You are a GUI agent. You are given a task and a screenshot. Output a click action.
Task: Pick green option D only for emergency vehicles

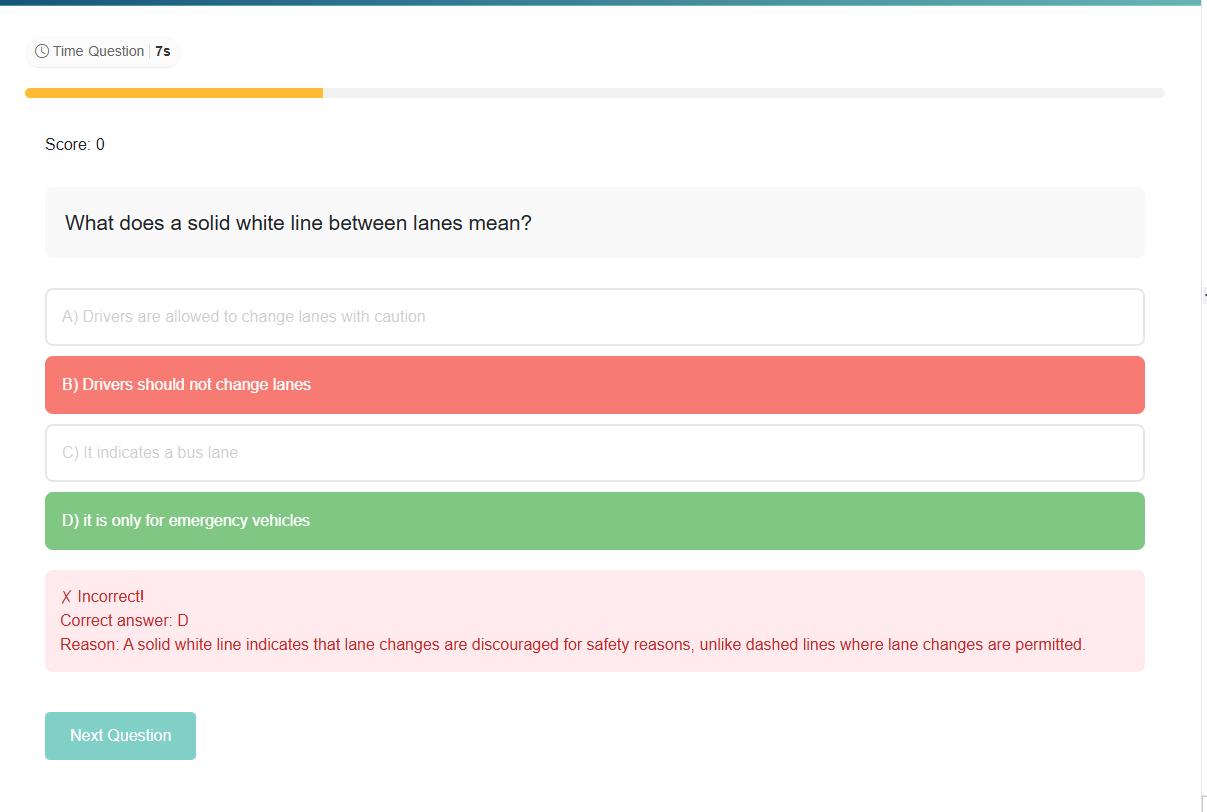pyautogui.click(x=594, y=521)
